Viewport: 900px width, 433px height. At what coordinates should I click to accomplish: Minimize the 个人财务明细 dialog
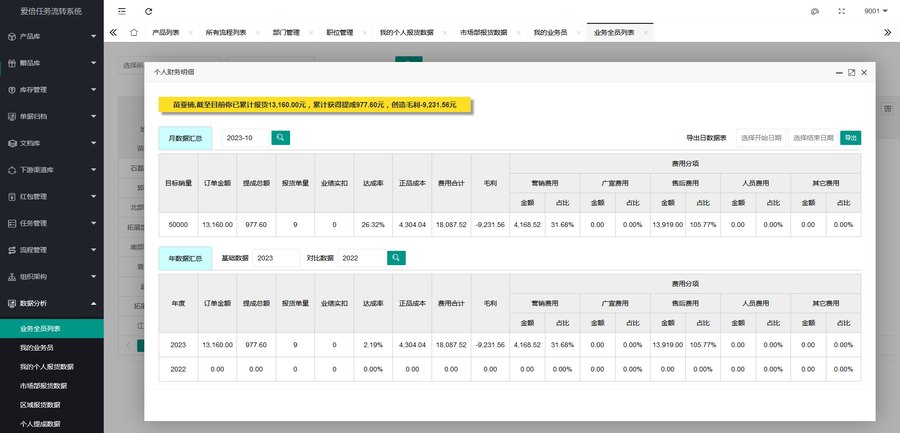tap(839, 72)
